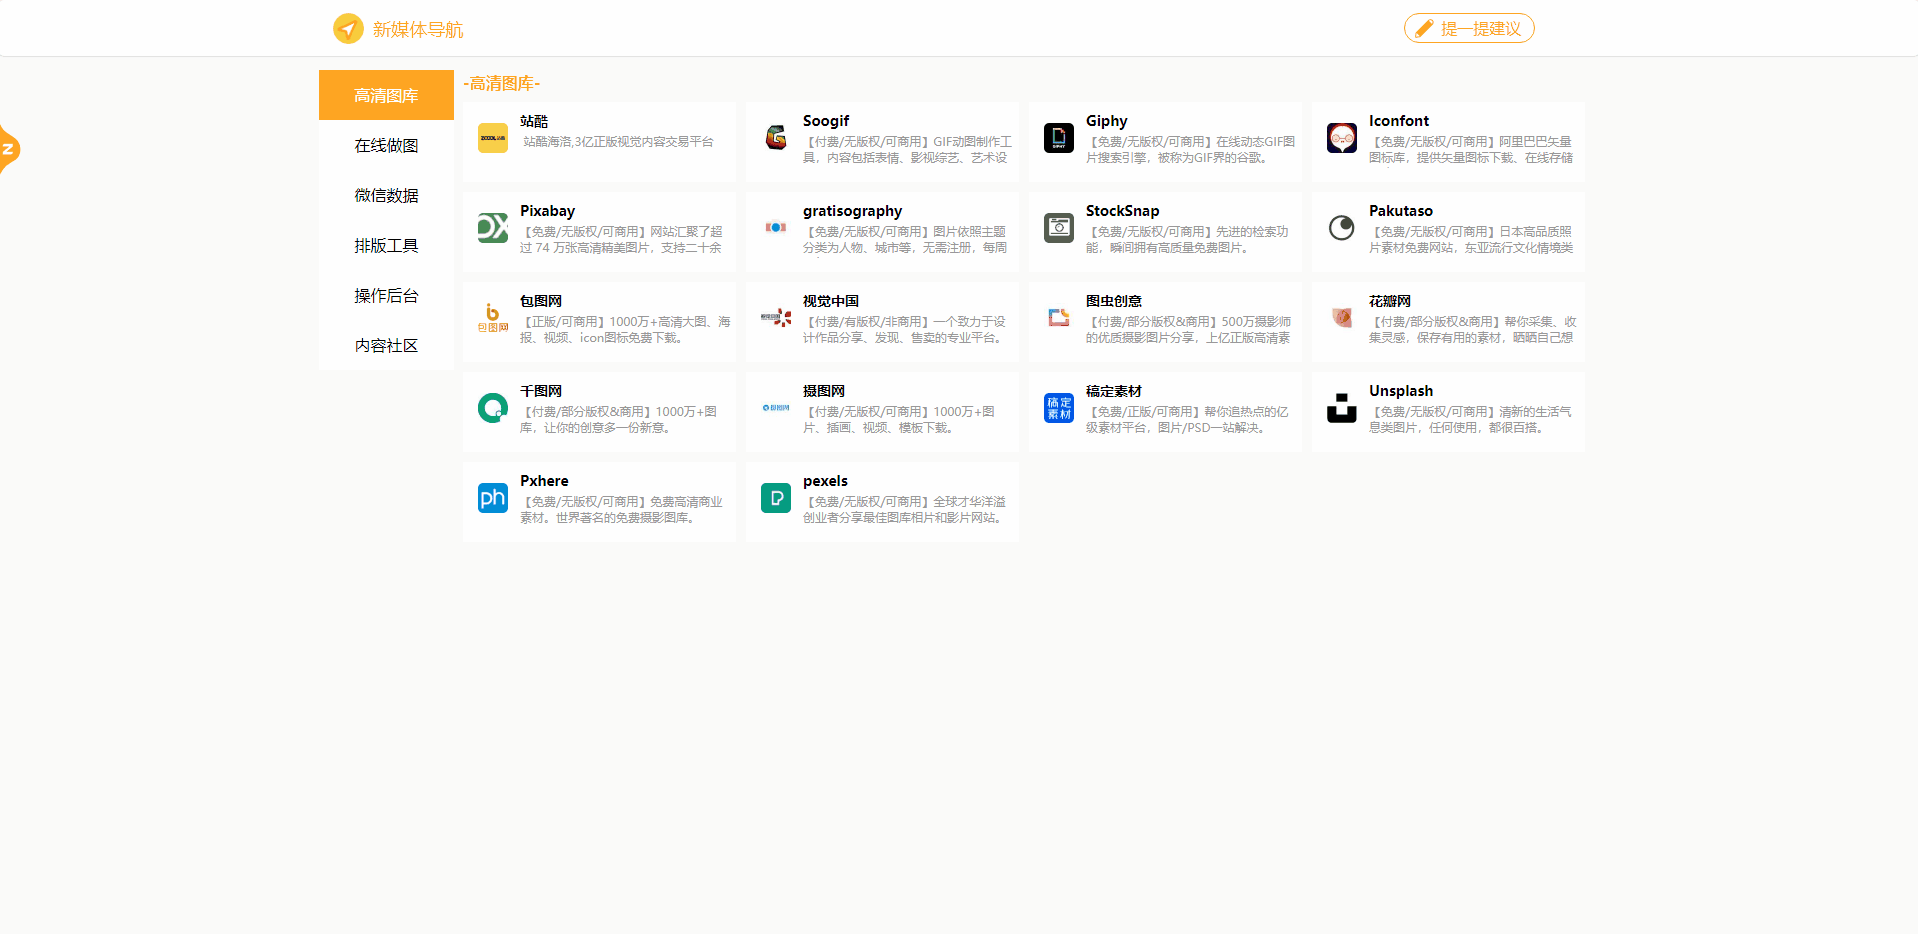Click the 新媒体导航 paper-plane logo icon

pos(348,28)
